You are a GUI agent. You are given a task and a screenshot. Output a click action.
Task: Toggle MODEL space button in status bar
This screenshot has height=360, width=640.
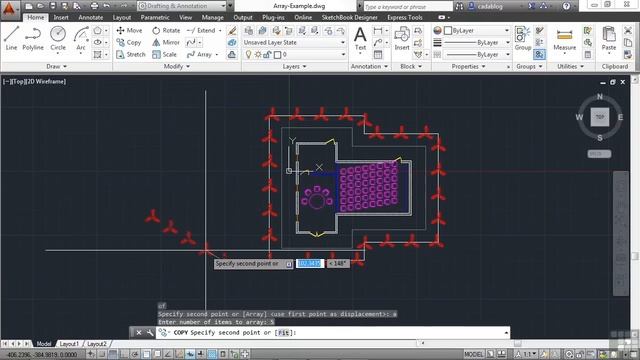[473, 354]
